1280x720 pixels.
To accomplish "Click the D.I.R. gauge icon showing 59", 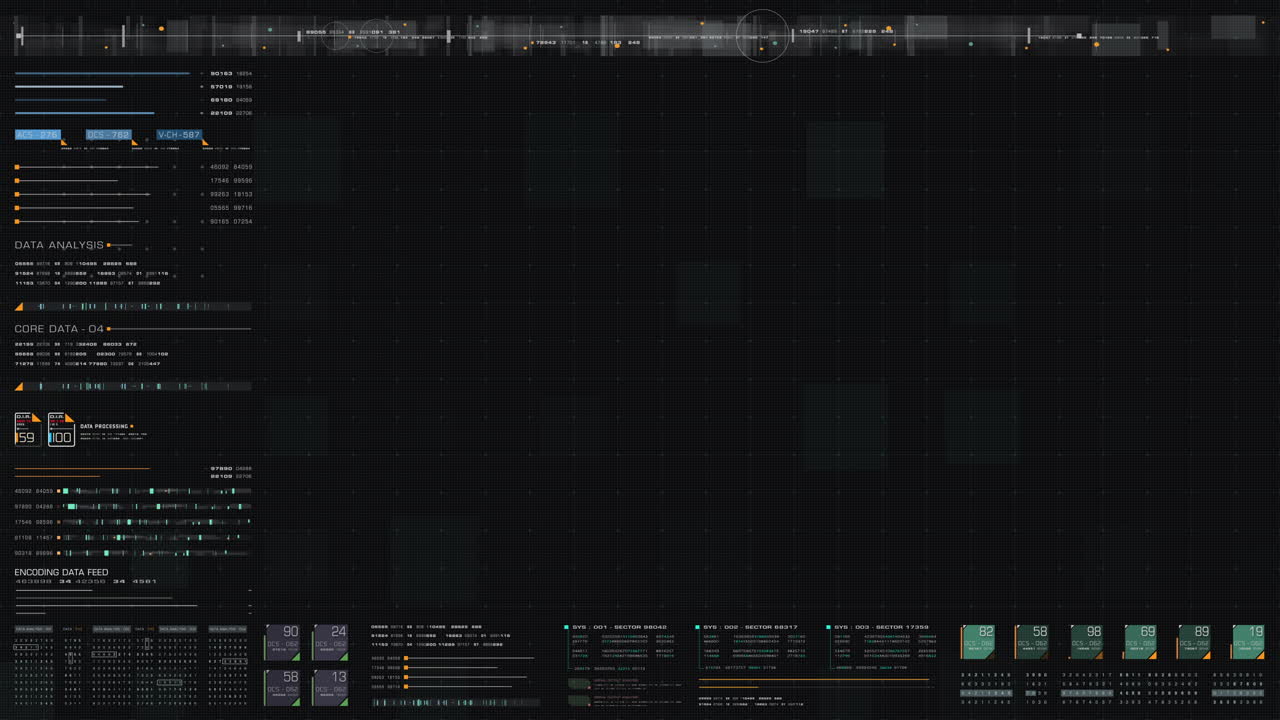I will pos(27,430).
